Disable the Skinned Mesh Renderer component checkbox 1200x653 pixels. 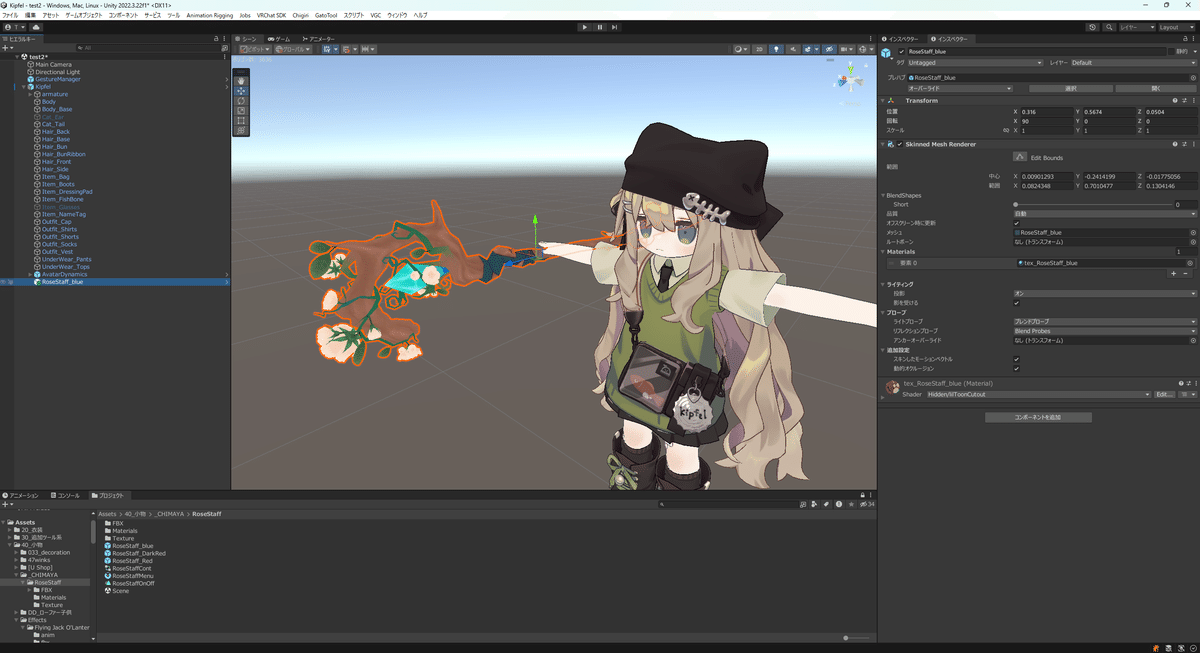(899, 144)
